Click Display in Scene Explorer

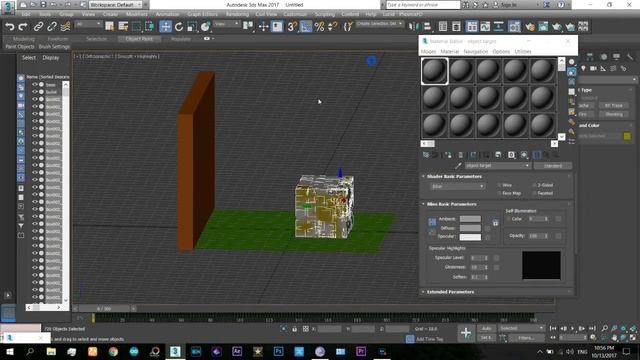pos(51,58)
